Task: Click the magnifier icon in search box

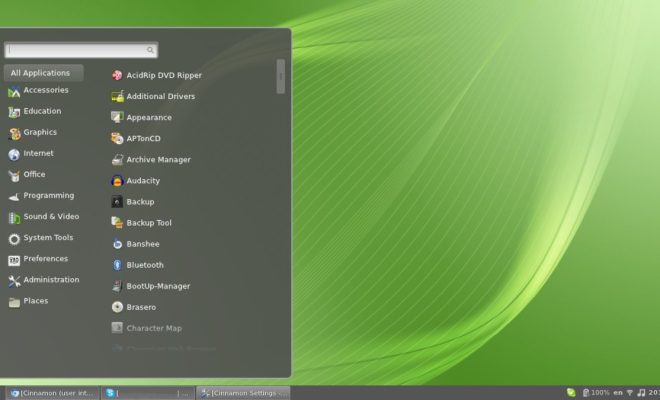Action: click(x=150, y=50)
